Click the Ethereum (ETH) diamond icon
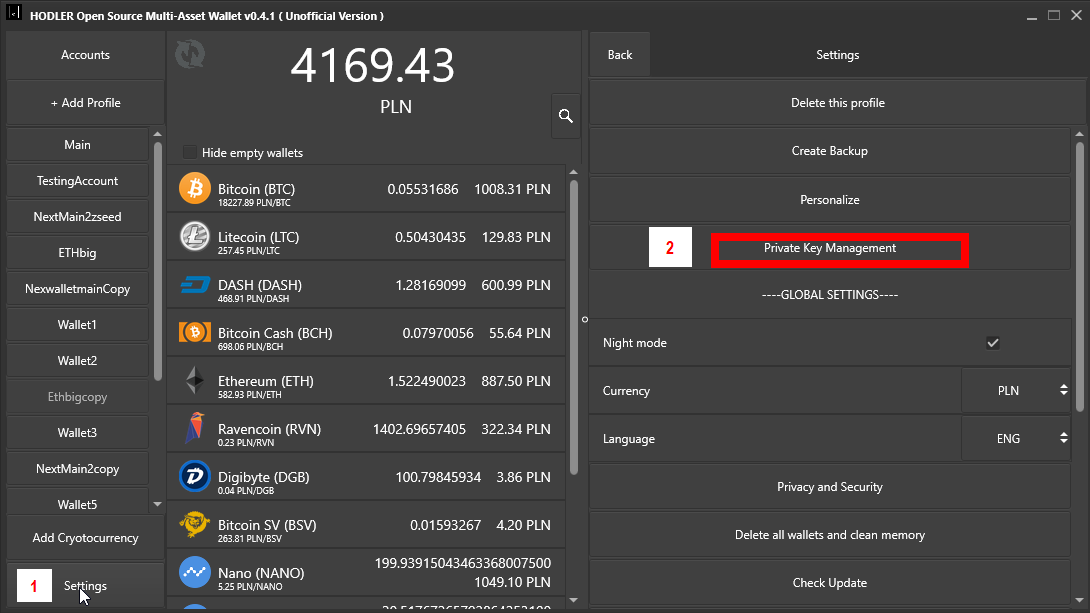The image size is (1090, 613). 195,380
